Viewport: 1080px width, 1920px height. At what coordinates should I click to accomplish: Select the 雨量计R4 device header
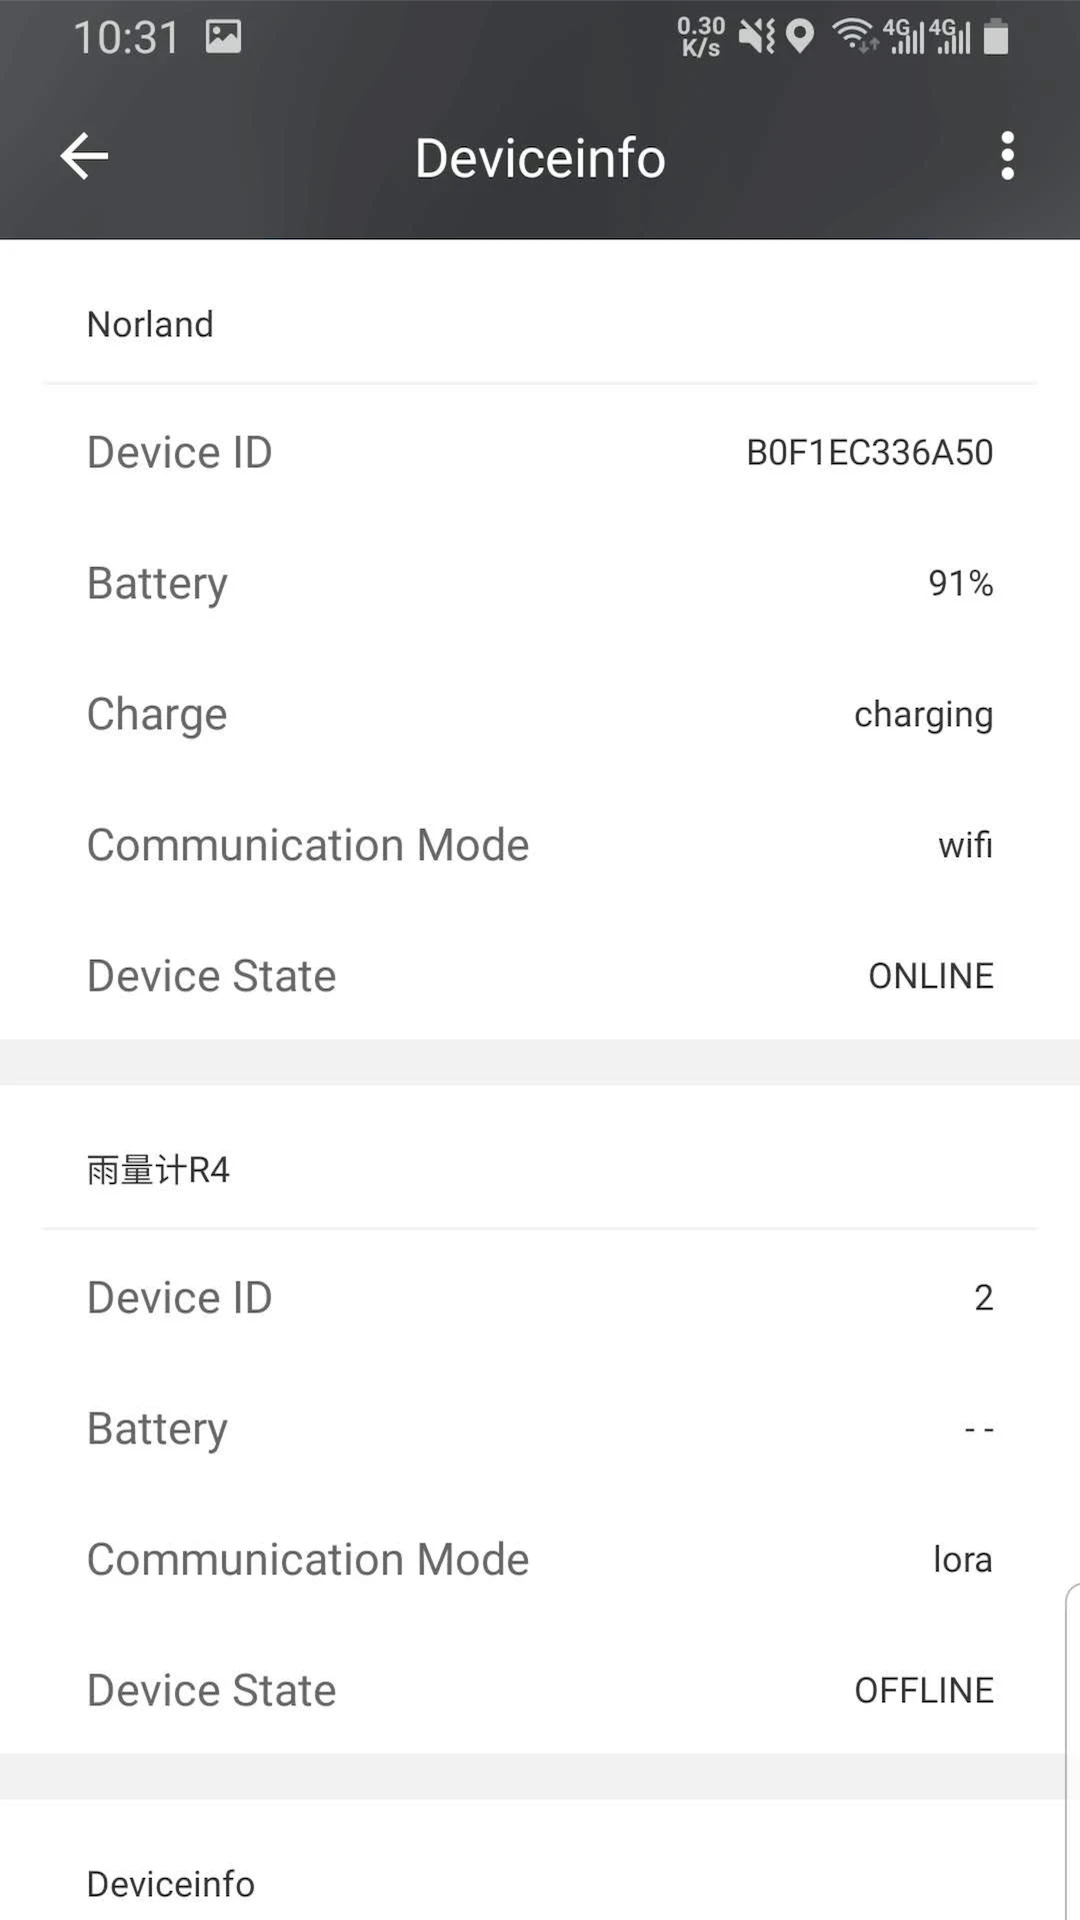(x=158, y=1170)
